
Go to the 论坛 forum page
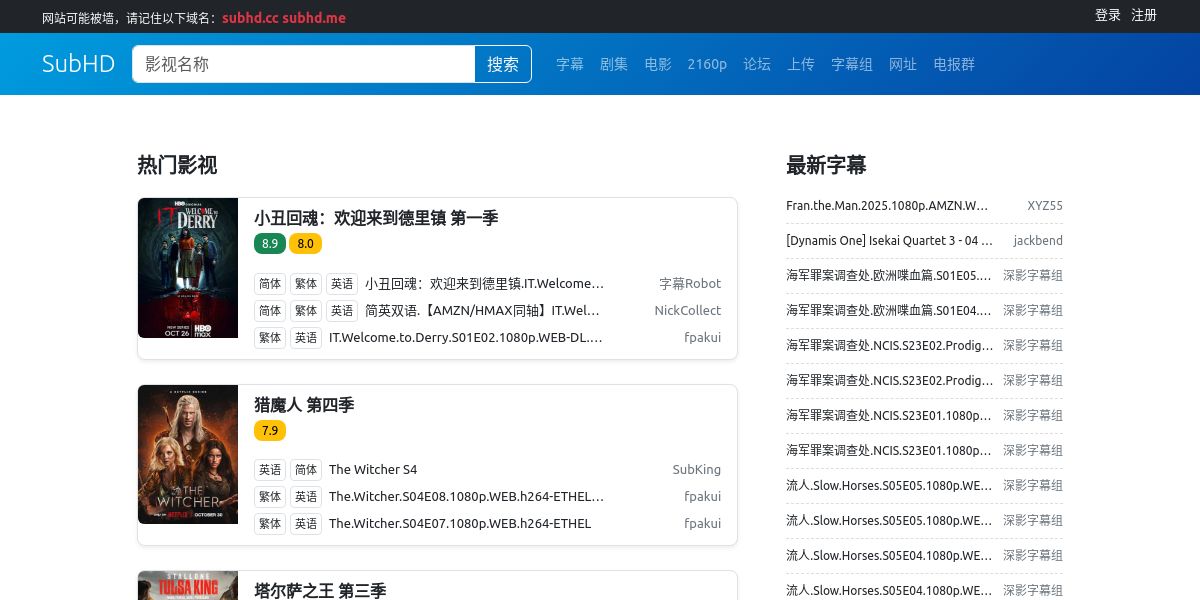pyautogui.click(x=757, y=64)
